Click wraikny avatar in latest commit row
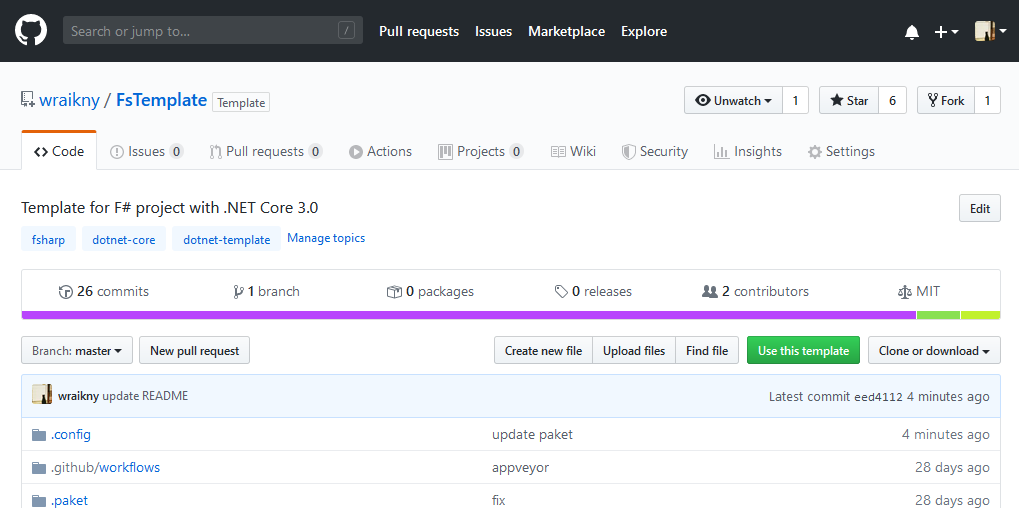The width and height of the screenshot is (1019, 508). pos(42,394)
